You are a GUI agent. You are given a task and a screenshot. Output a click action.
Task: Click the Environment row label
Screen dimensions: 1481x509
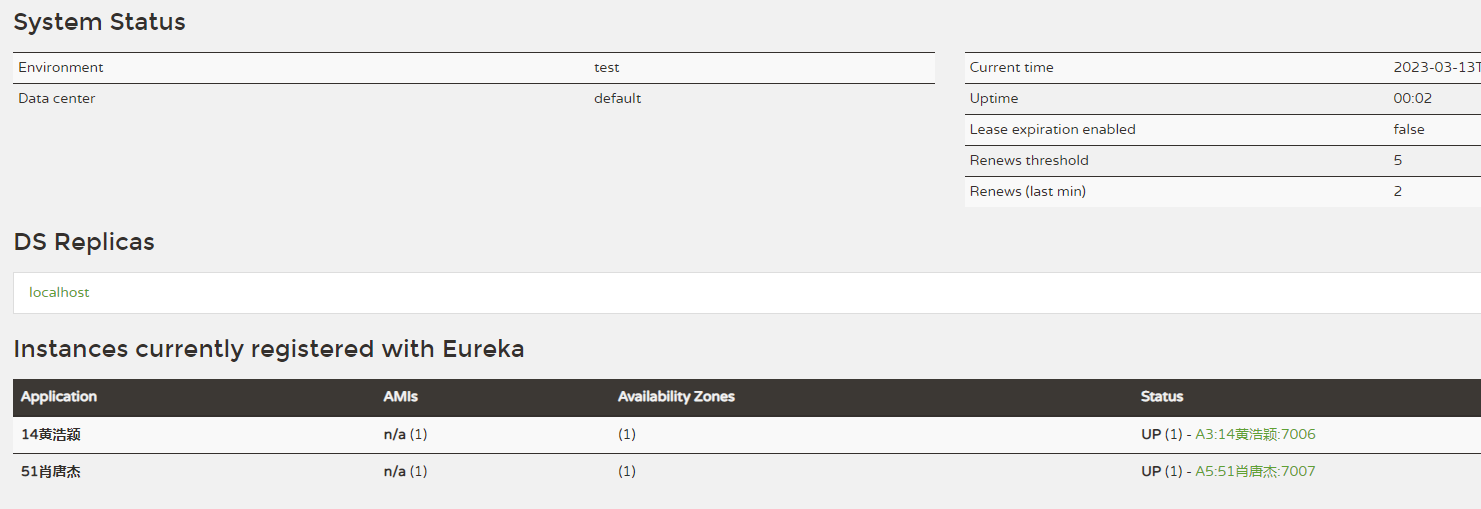pos(61,68)
